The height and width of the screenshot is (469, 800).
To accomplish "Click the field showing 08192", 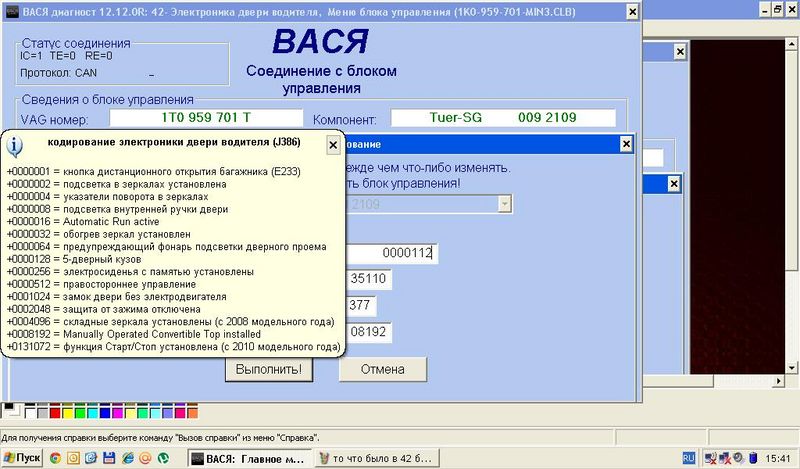I will click(x=368, y=332).
